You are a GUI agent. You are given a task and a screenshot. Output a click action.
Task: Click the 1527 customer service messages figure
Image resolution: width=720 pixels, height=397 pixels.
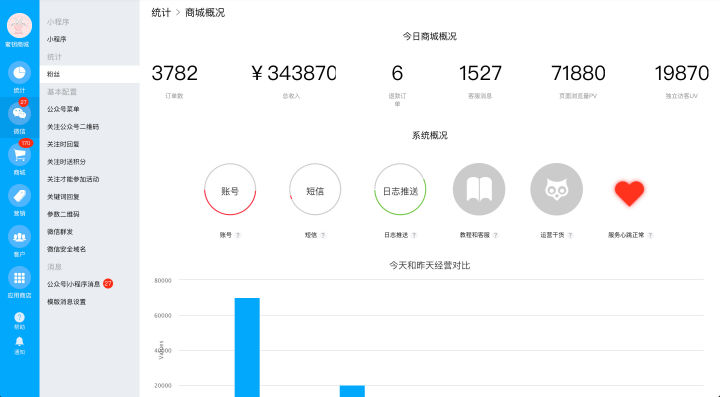480,73
